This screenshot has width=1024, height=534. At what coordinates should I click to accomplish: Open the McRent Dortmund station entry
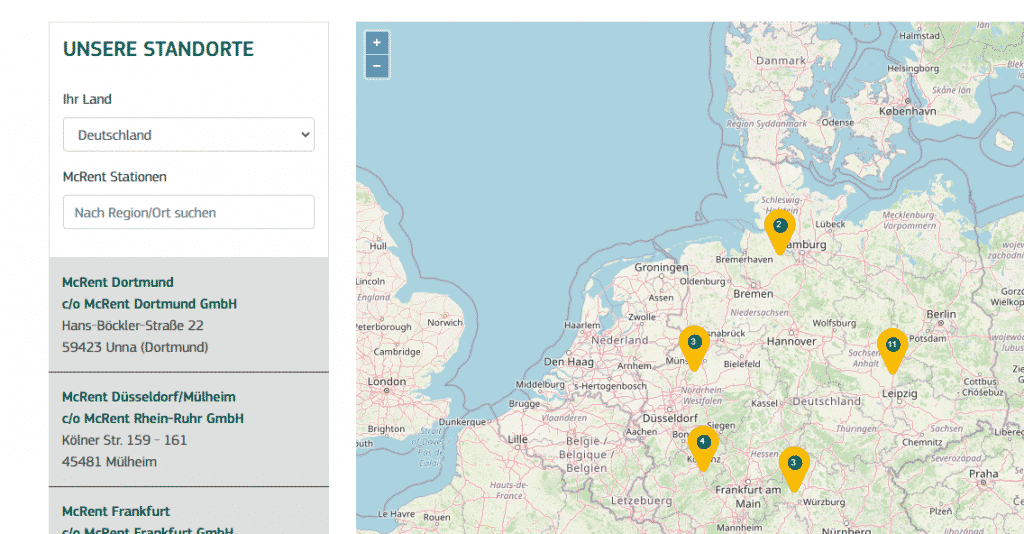[x=189, y=315]
